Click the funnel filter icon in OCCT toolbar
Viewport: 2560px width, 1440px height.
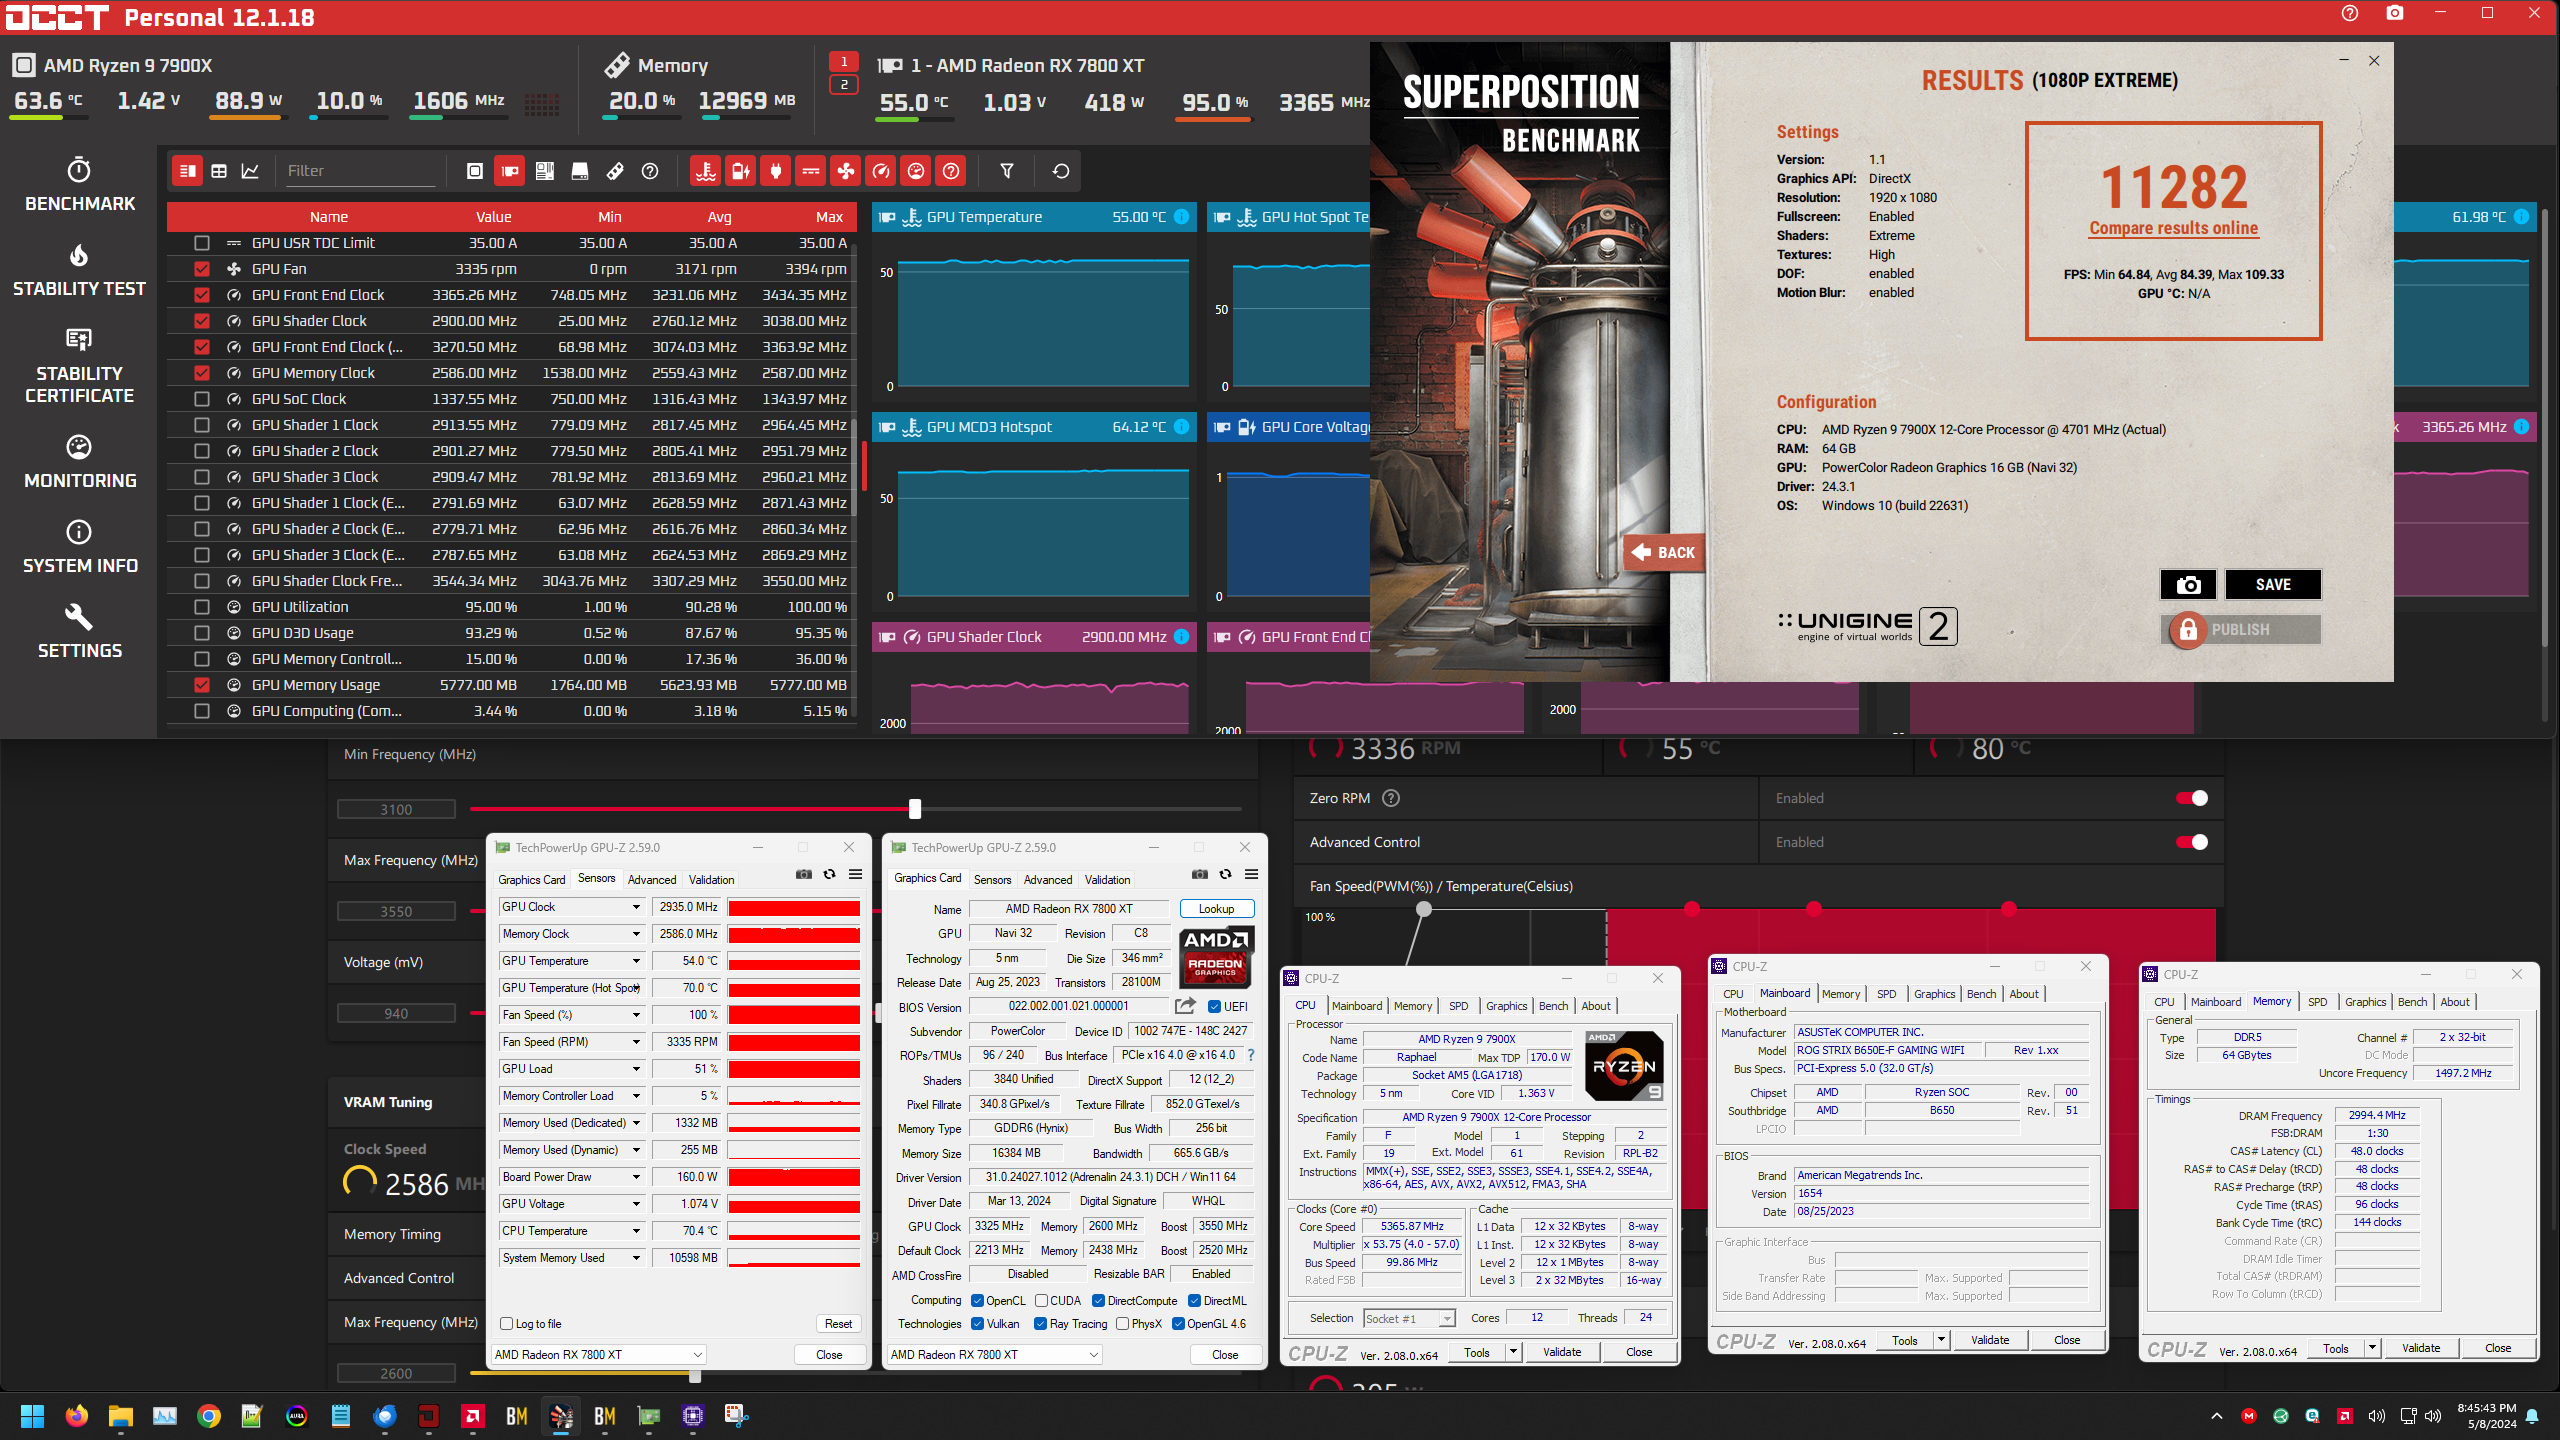point(1007,171)
